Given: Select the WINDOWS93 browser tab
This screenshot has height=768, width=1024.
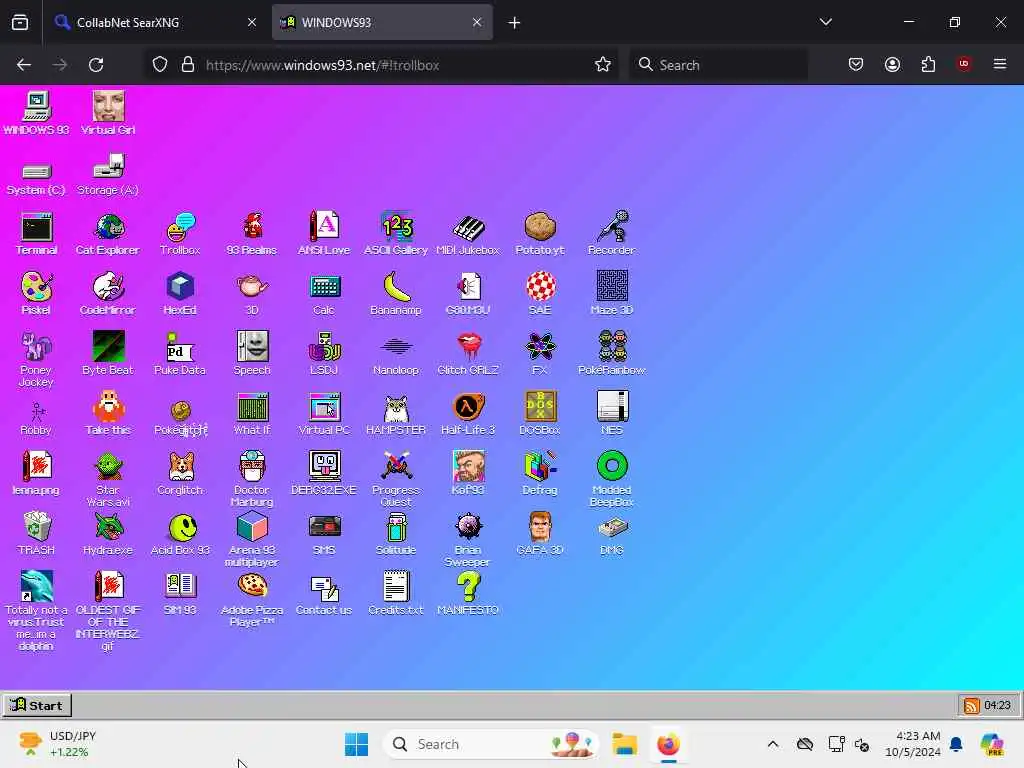Looking at the screenshot, I should [x=382, y=22].
